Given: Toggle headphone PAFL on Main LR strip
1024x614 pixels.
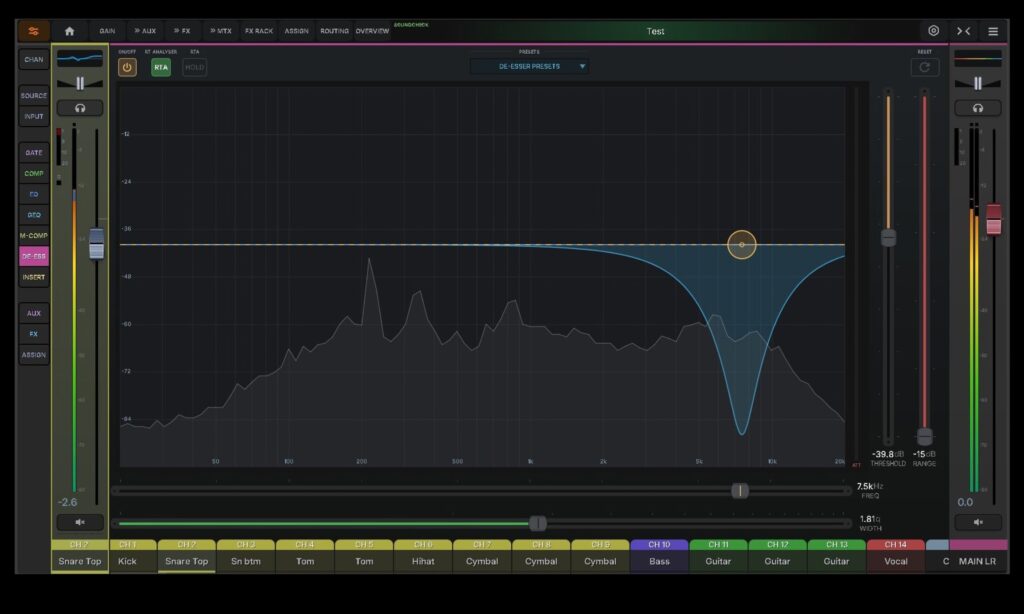Looking at the screenshot, I should (978, 108).
